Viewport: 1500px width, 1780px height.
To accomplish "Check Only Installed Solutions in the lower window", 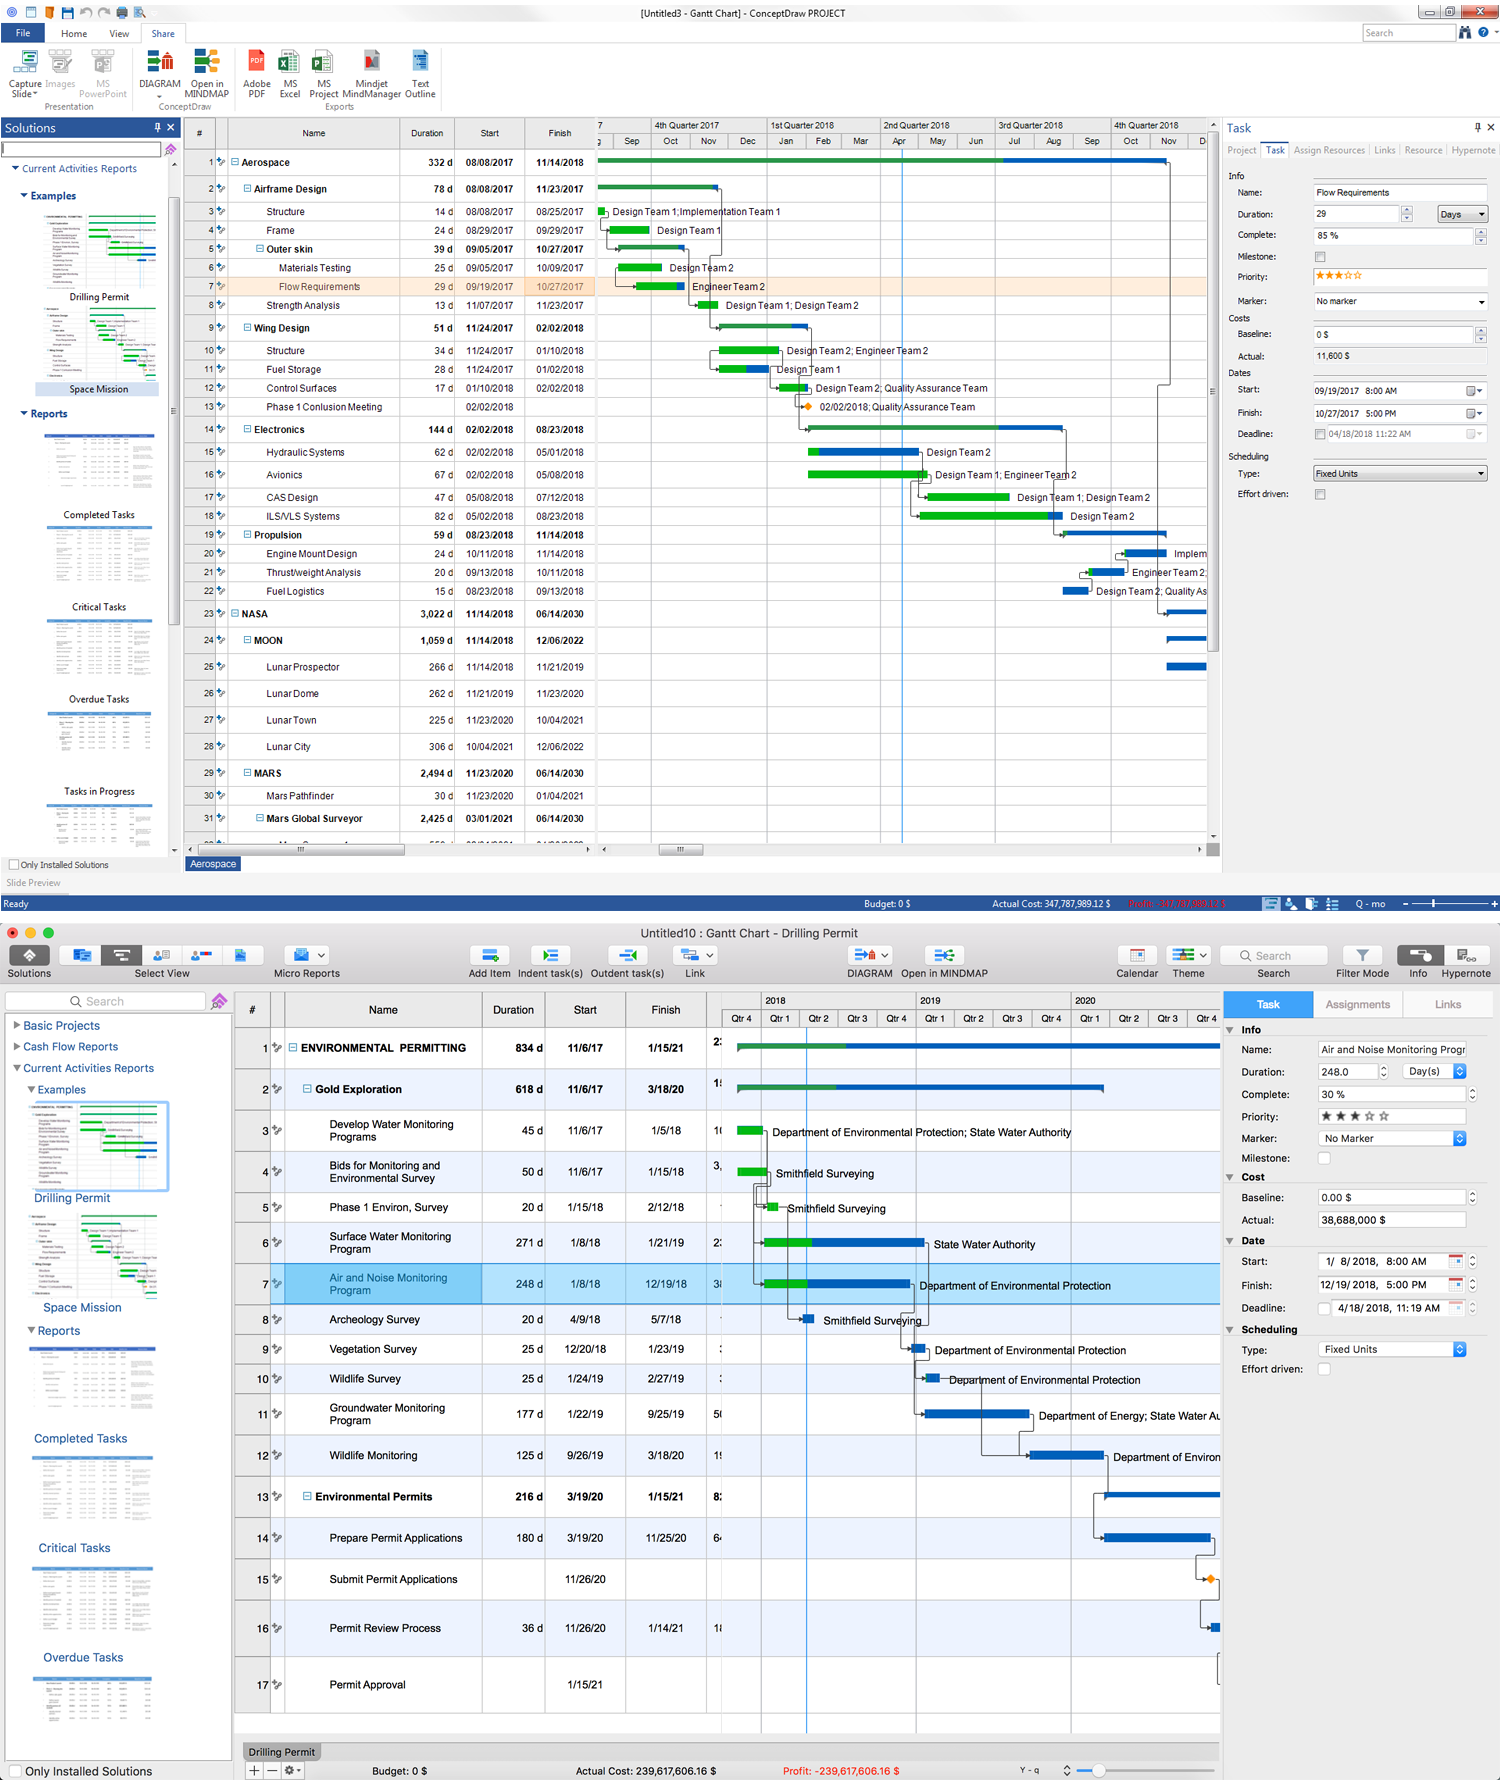I will click(x=14, y=1771).
